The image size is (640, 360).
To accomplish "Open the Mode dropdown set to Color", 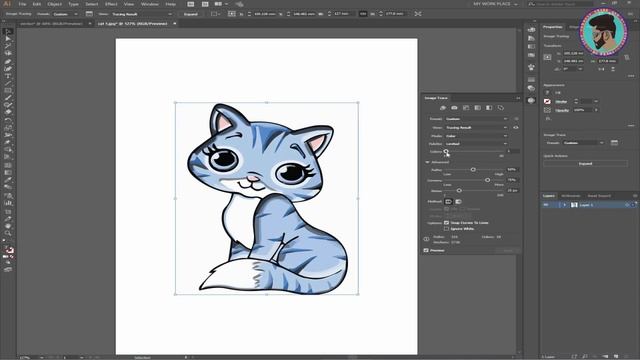I will [476, 136].
